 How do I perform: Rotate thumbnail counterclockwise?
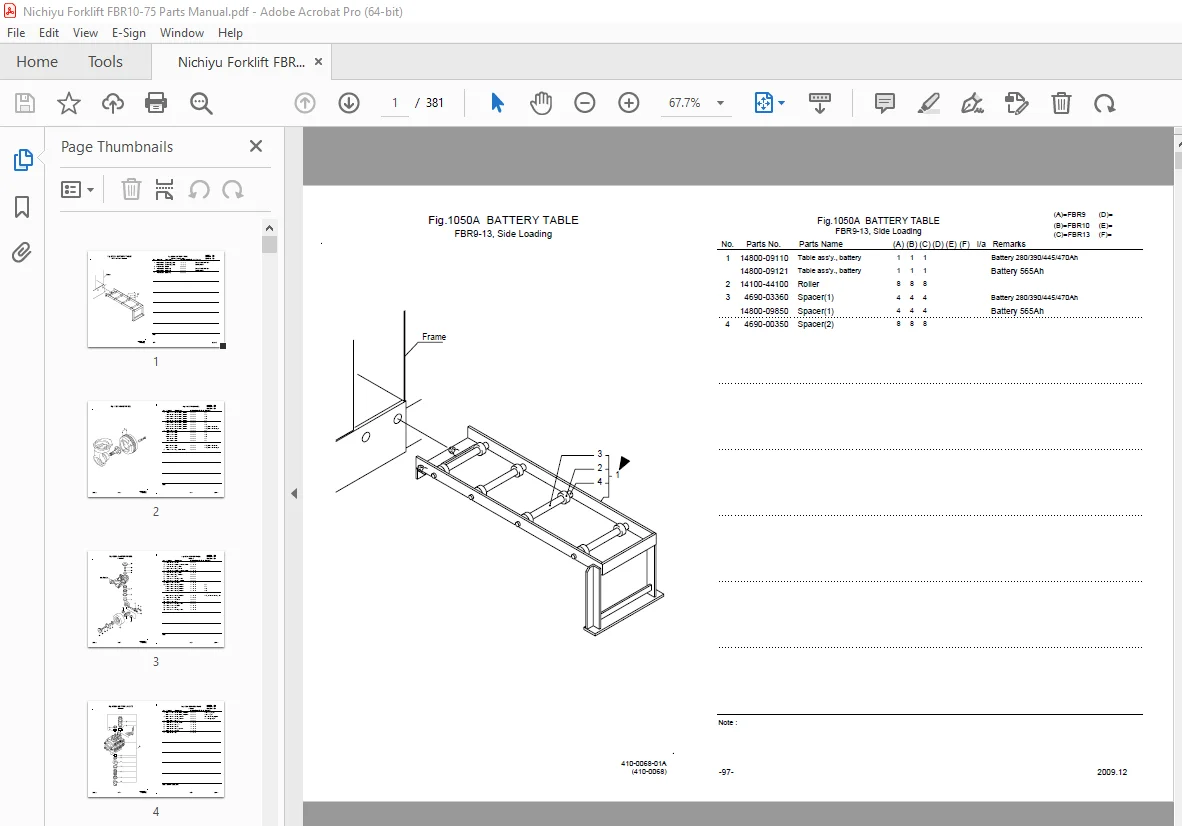(x=199, y=189)
